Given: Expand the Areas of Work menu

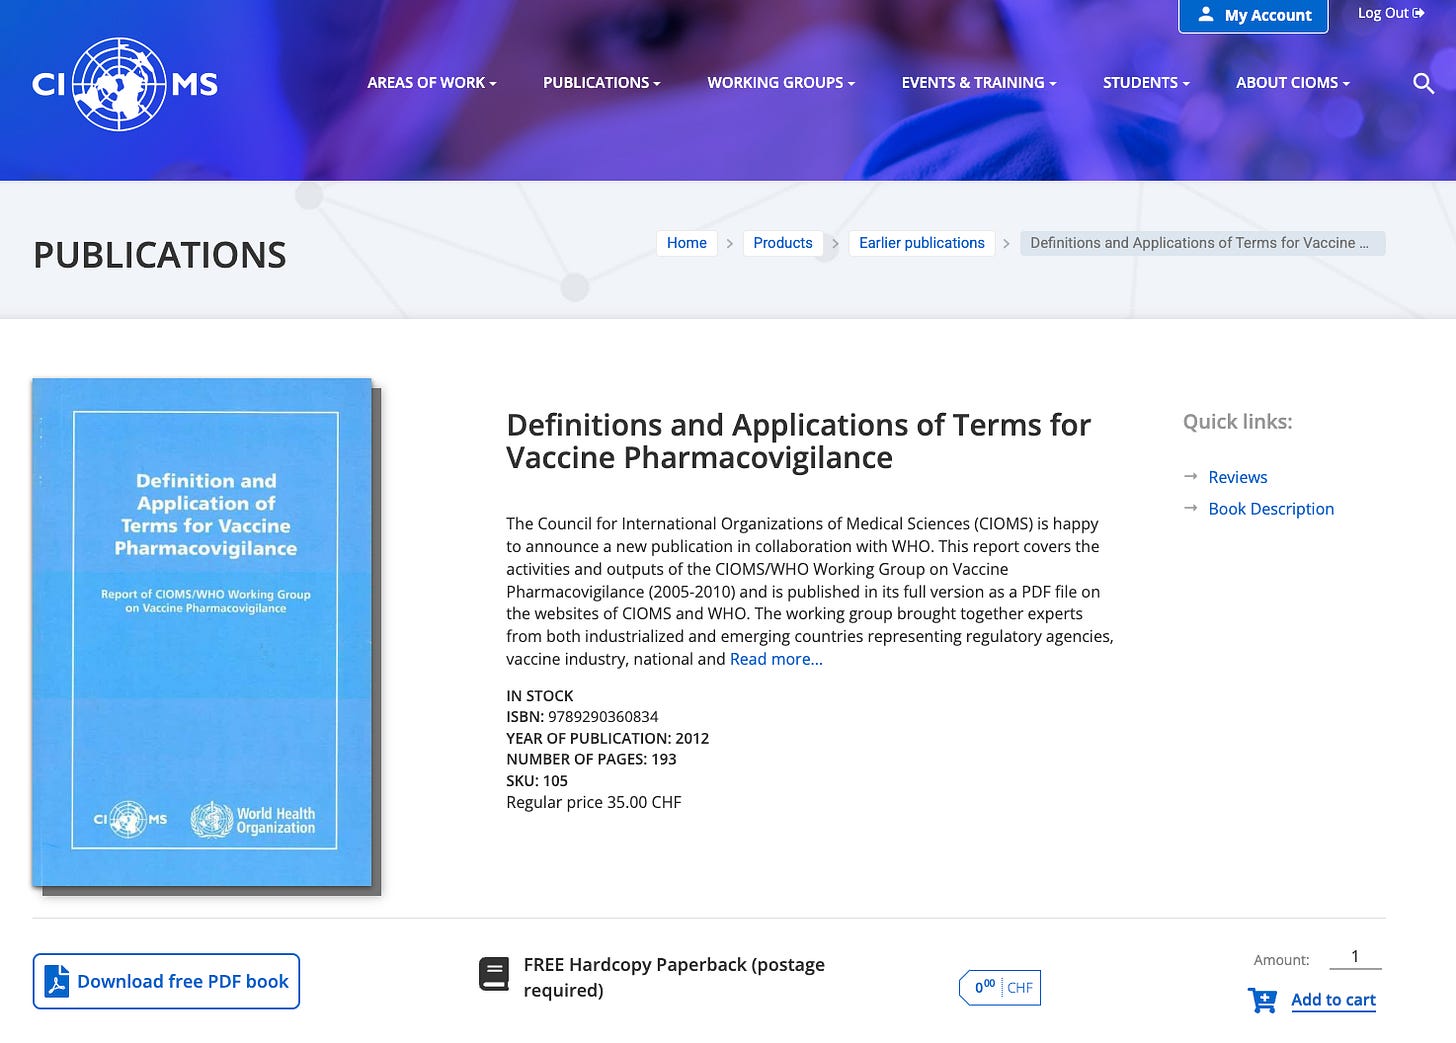Looking at the screenshot, I should (x=432, y=83).
